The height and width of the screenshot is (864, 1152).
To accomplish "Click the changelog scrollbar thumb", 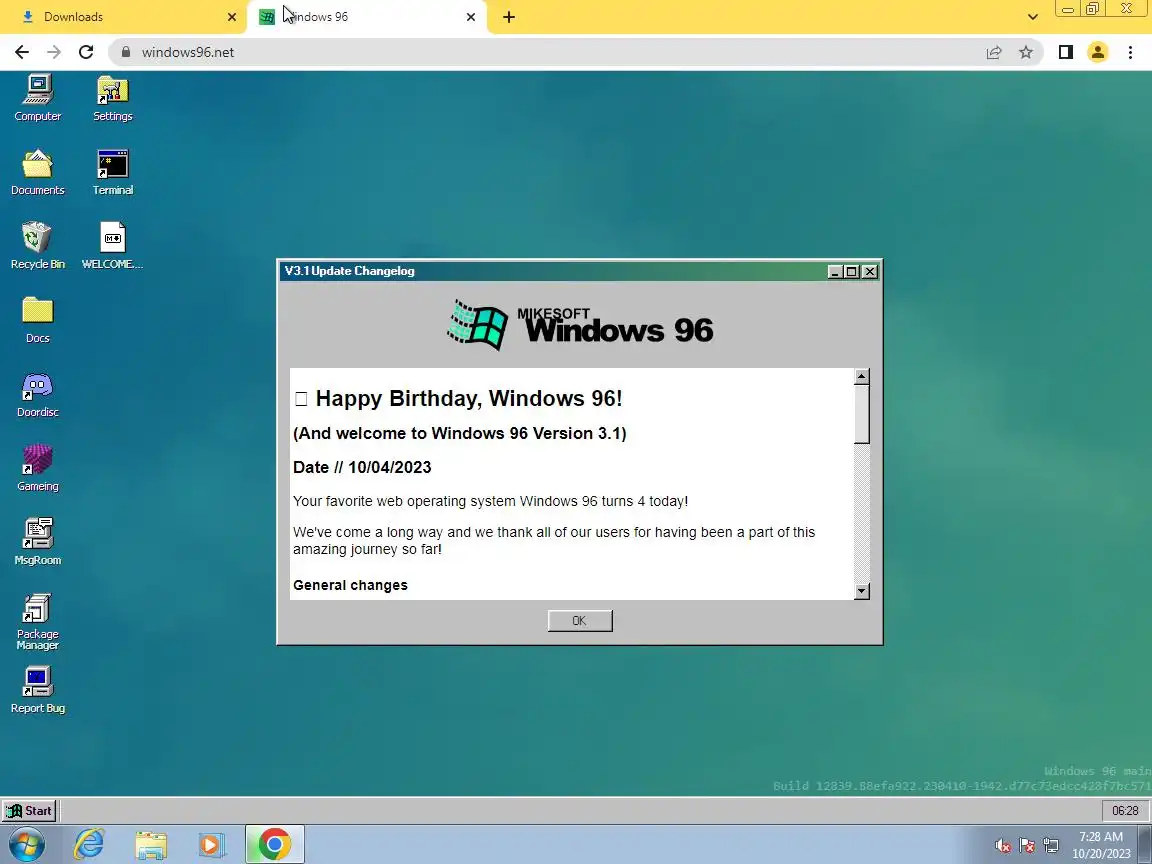I will tap(862, 414).
